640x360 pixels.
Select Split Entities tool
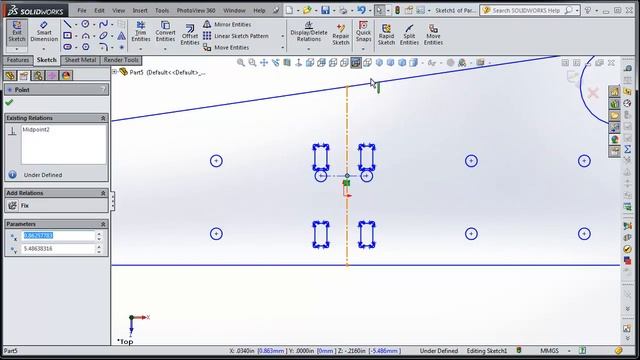(409, 34)
